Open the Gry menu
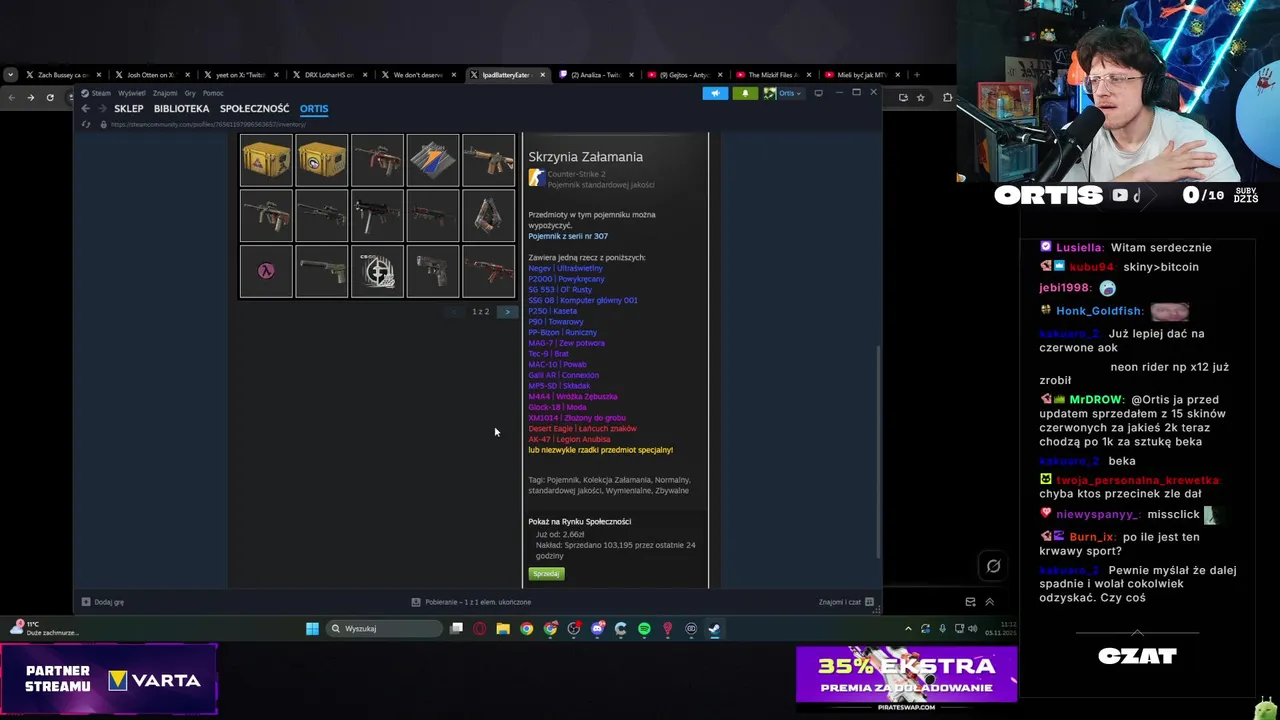Viewport: 1280px width, 720px height. tap(190, 93)
